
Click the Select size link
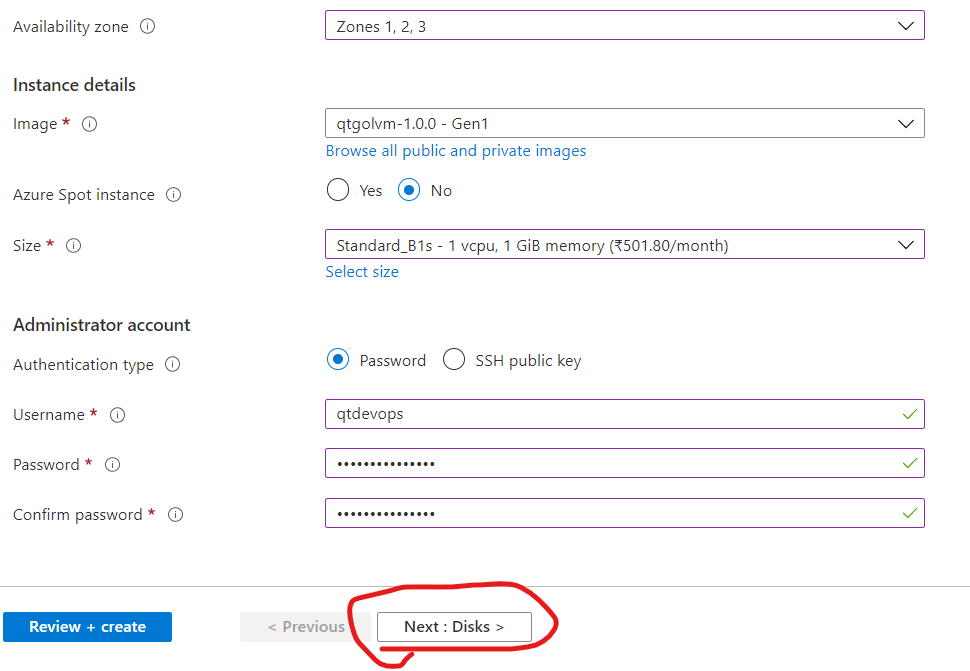(x=362, y=271)
